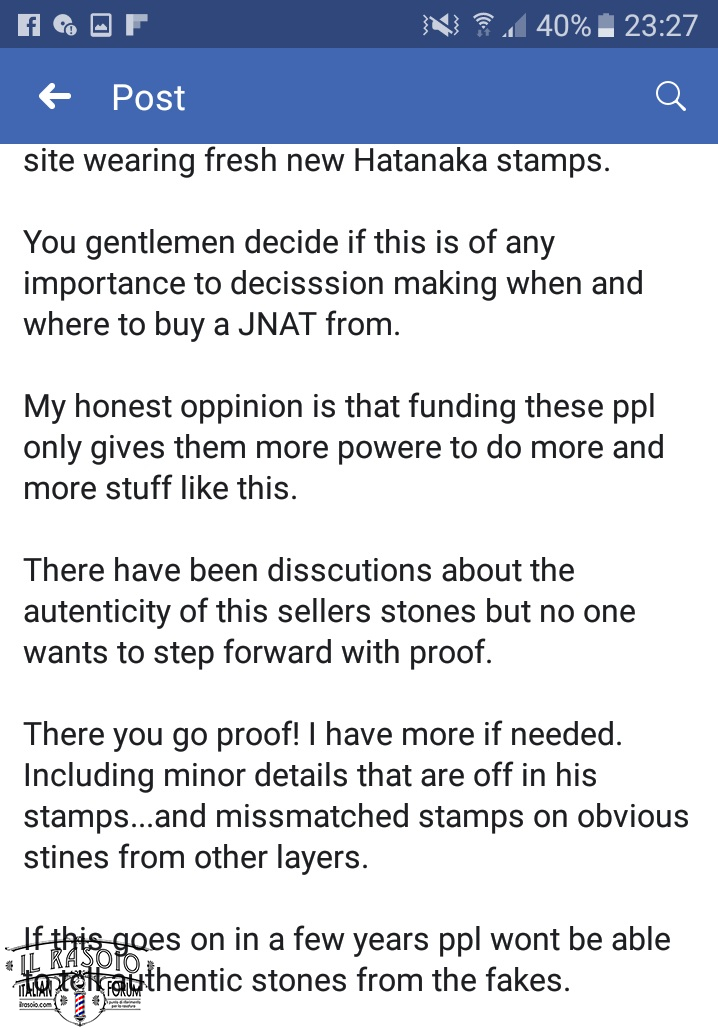Tap the 40% battery percentage text

563,26
